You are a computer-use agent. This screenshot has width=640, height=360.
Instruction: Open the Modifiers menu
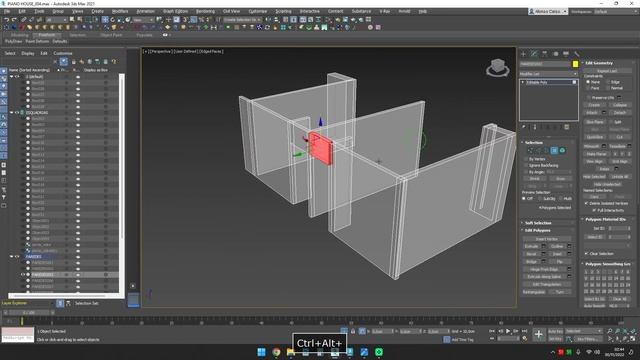pyautogui.click(x=120, y=11)
